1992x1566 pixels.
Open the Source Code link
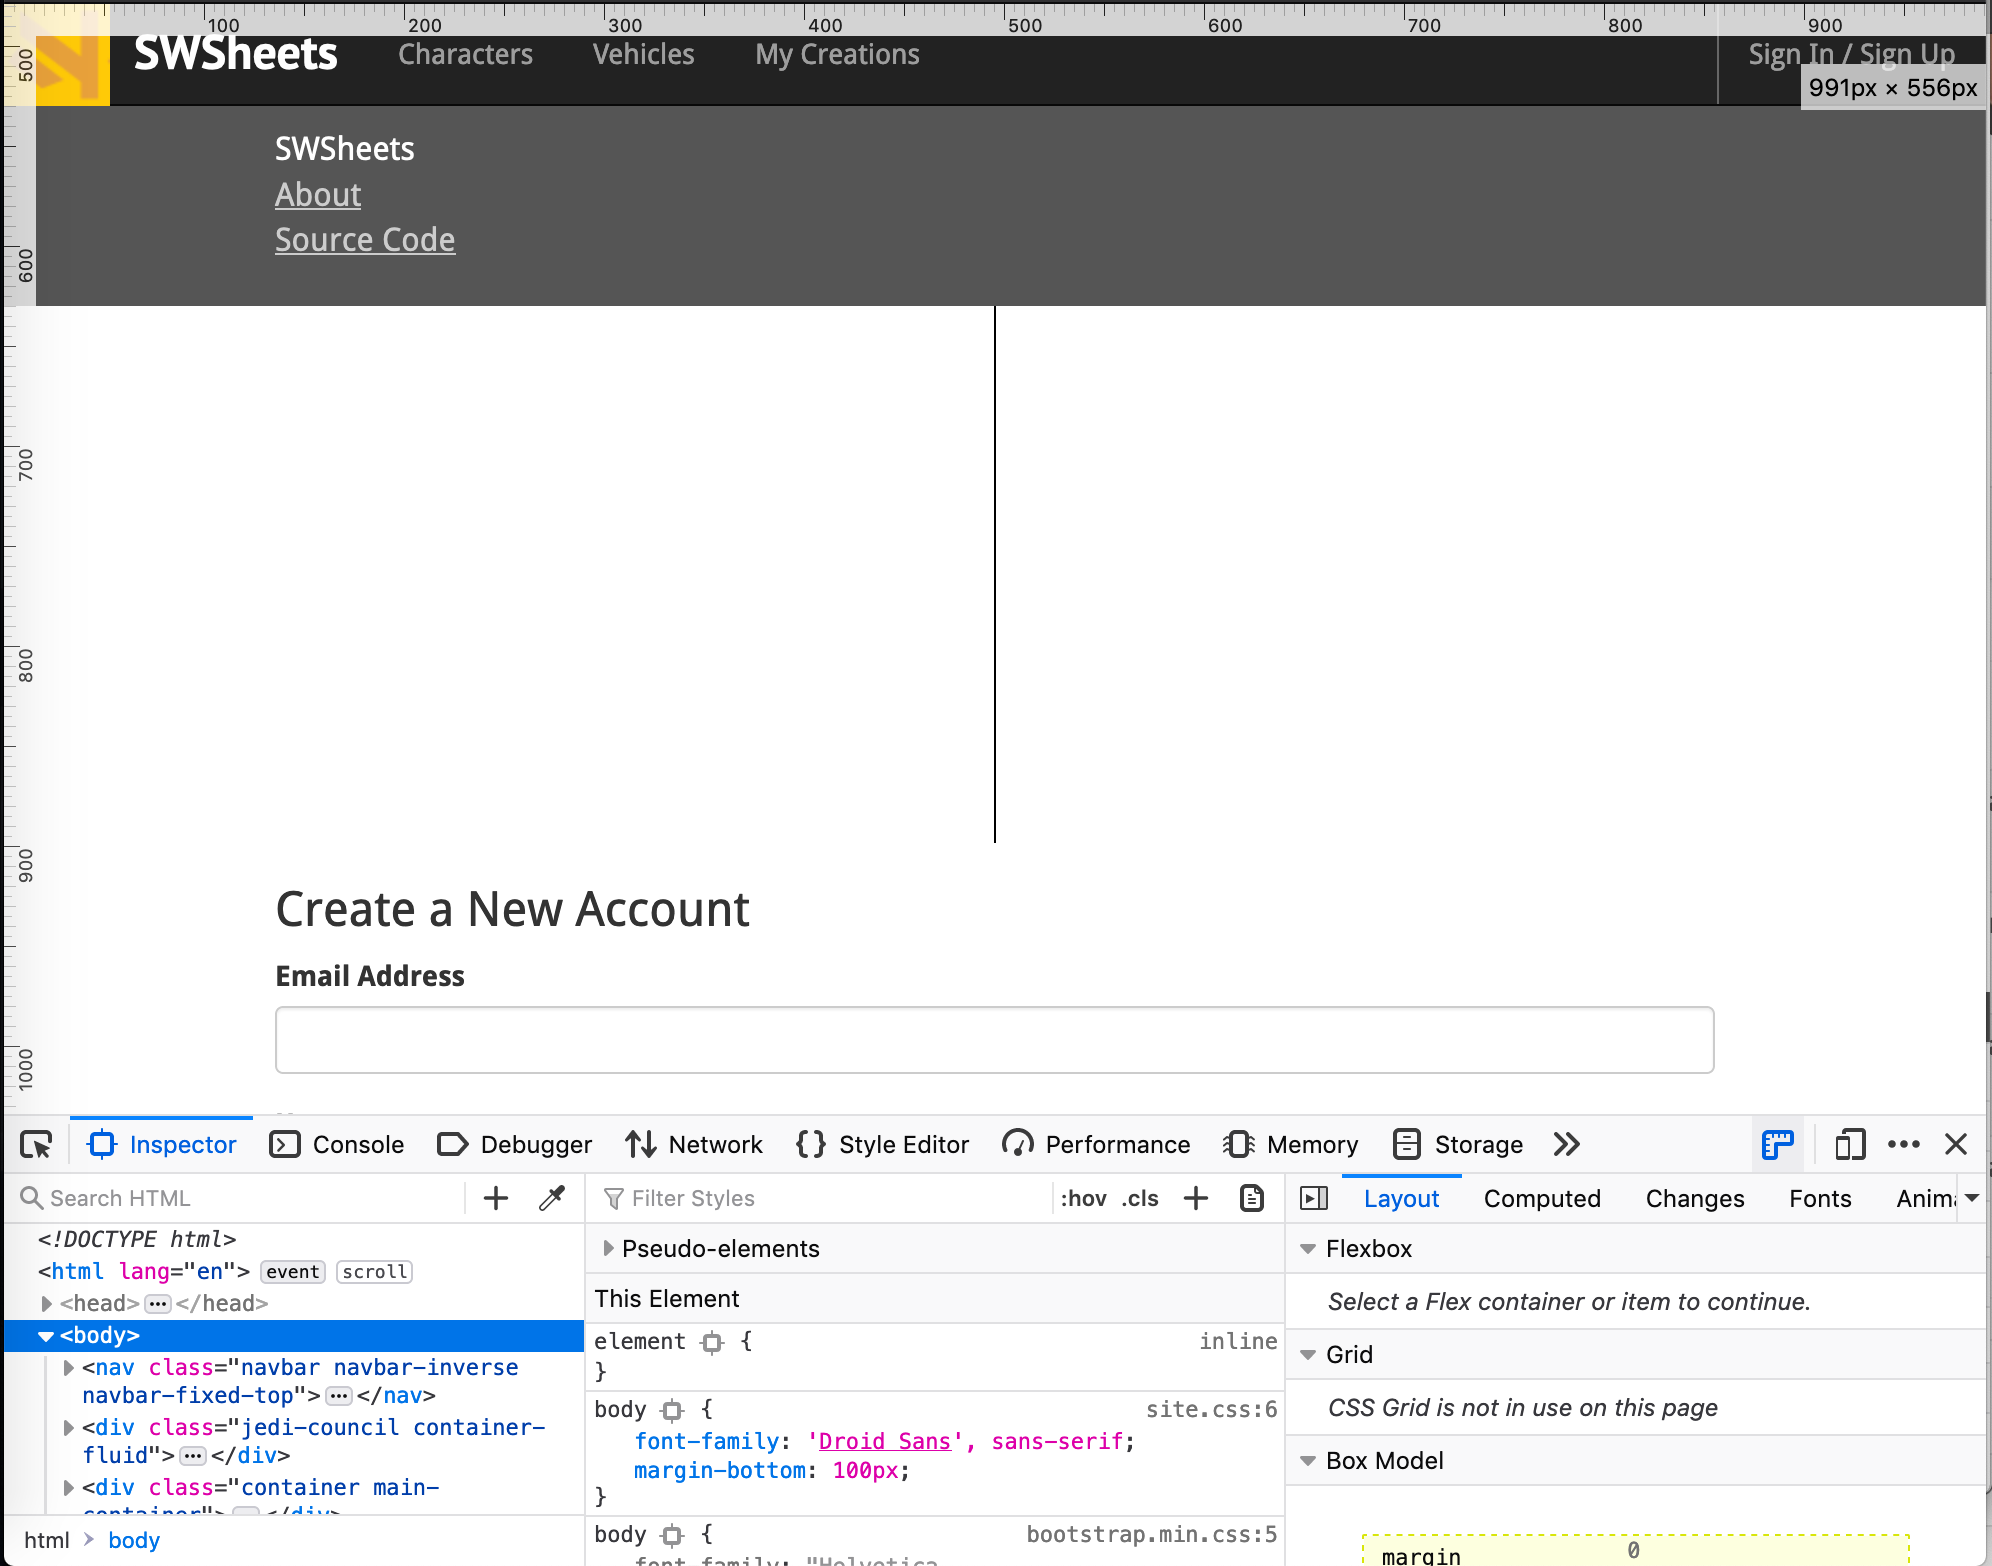[365, 239]
